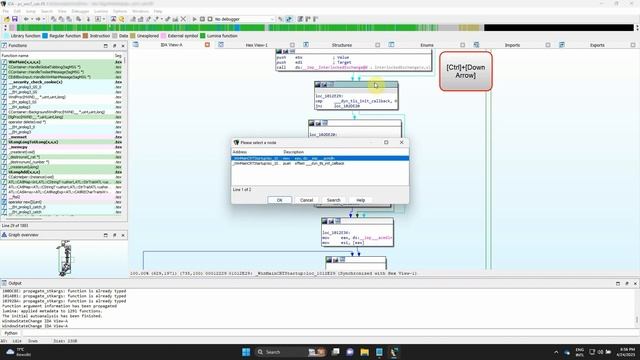
Task: Open the forward-history dropdown arrow
Action: pyautogui.click(x=44, y=19)
